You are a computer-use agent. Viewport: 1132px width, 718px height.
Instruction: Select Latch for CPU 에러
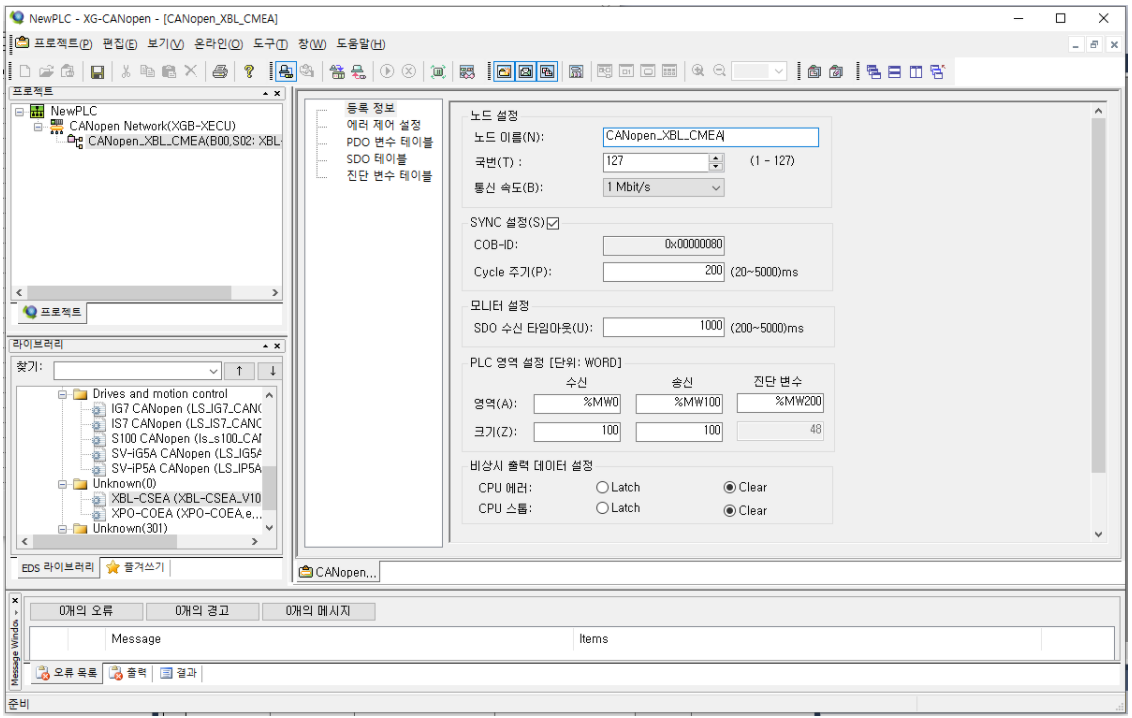click(601, 487)
